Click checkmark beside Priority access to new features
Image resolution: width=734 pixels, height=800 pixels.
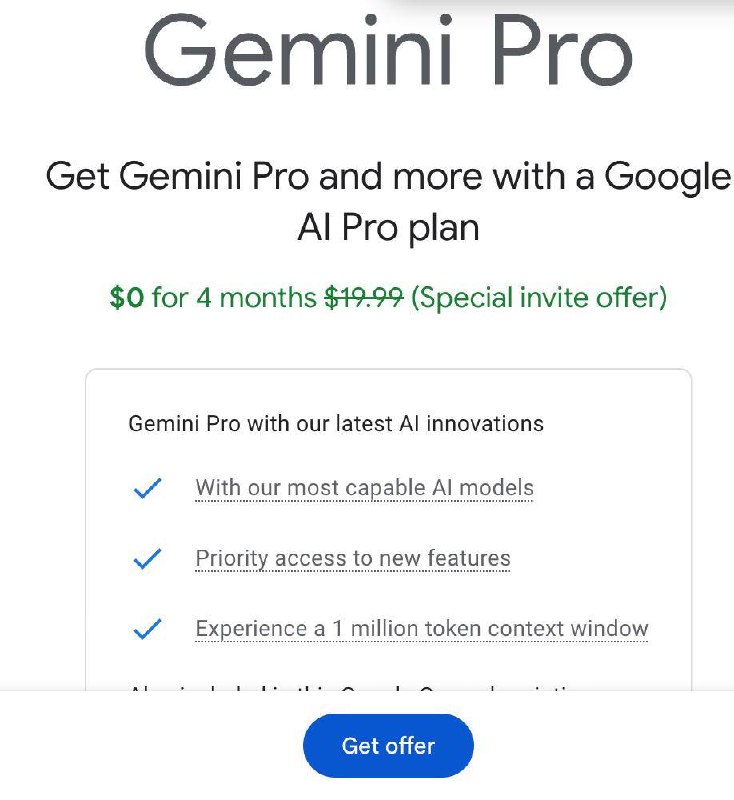tap(147, 559)
